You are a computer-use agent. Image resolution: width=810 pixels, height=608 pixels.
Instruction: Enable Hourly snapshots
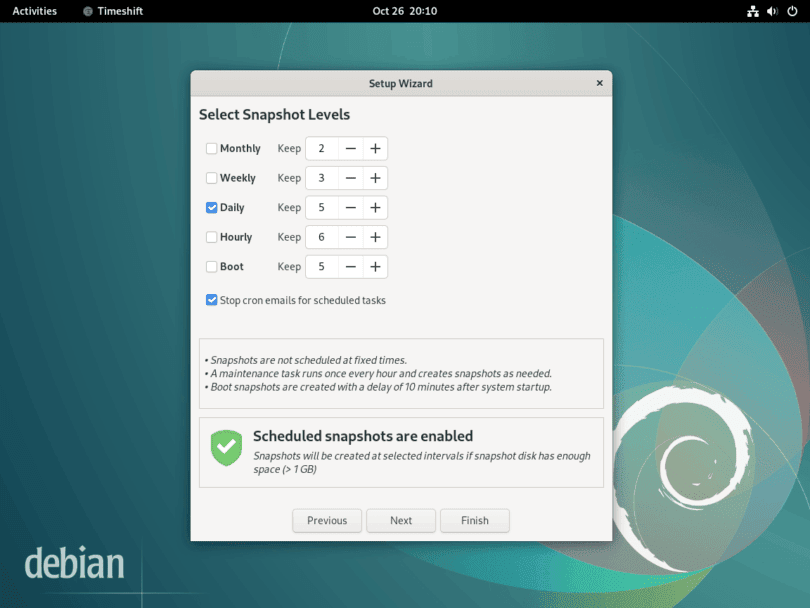click(211, 237)
